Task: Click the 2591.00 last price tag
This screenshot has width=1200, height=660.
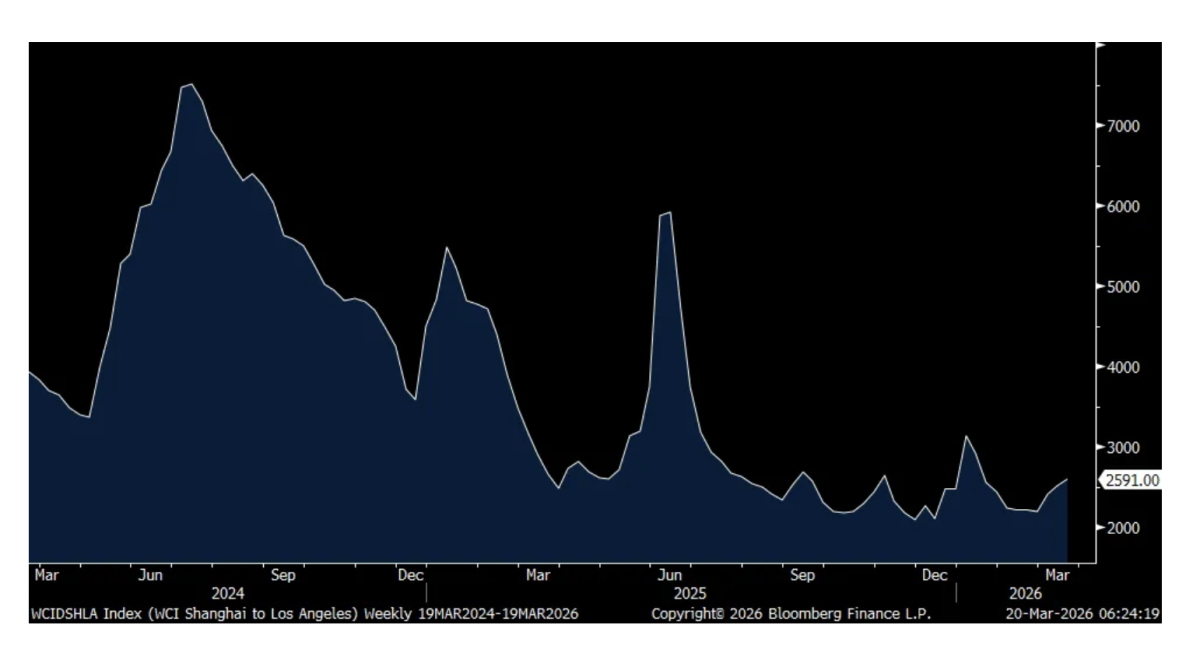Action: coord(1132,481)
